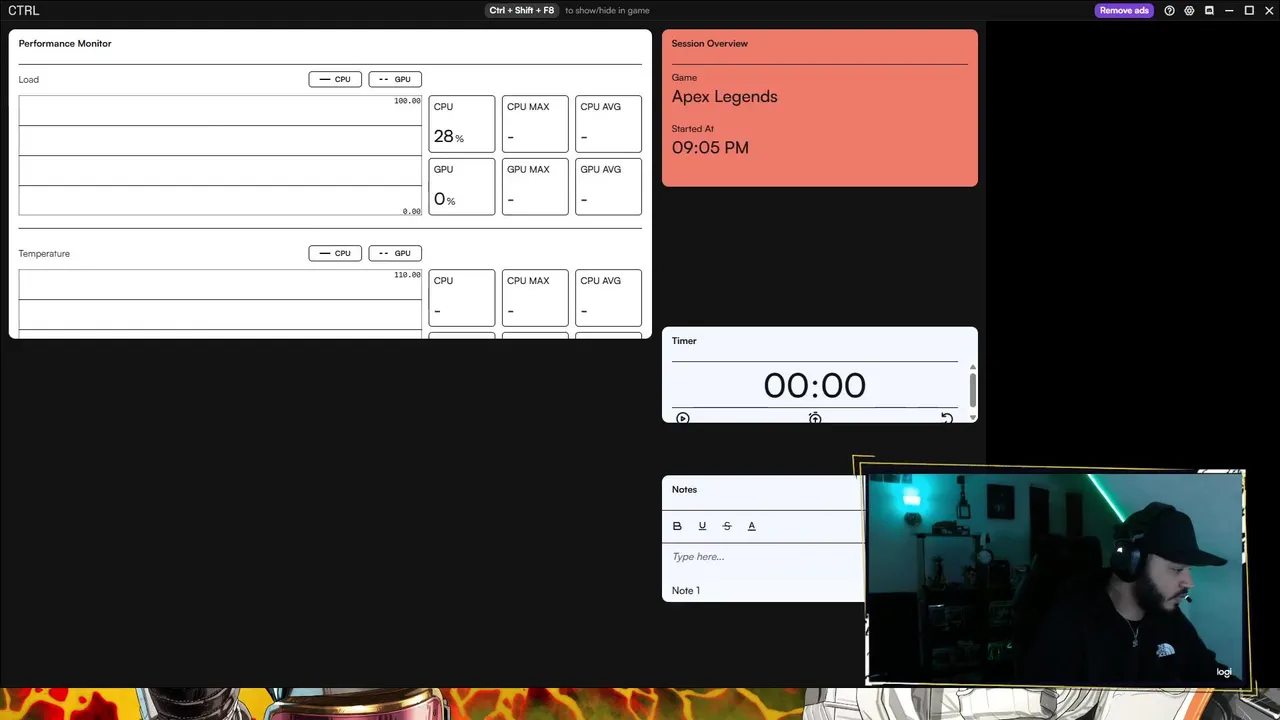Image resolution: width=1280 pixels, height=720 pixels.
Task: Click the Timer widget scrollbar thumb
Action: pyautogui.click(x=972, y=388)
